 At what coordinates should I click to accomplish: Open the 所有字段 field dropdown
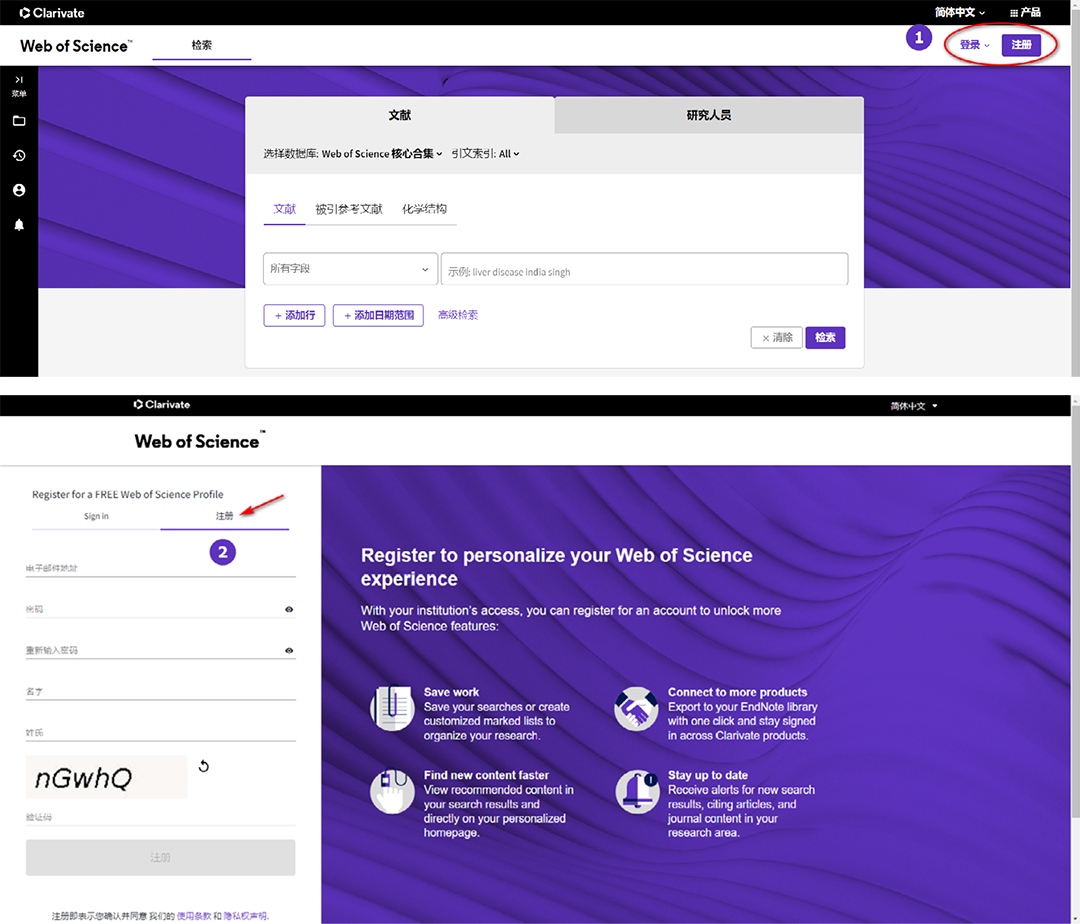coord(350,269)
